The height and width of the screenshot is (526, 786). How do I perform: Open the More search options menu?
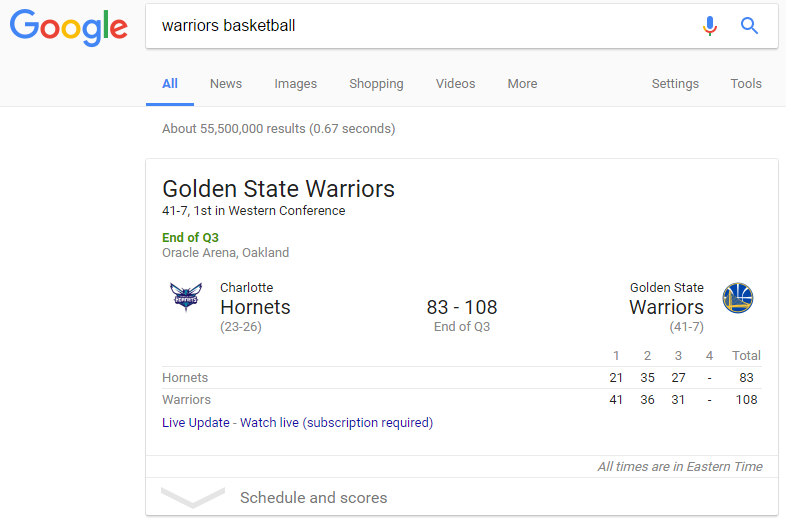point(522,84)
